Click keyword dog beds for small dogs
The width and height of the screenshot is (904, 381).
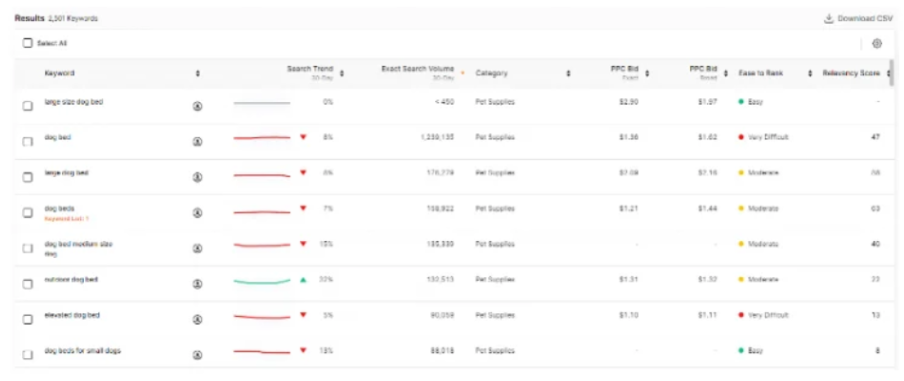point(82,350)
